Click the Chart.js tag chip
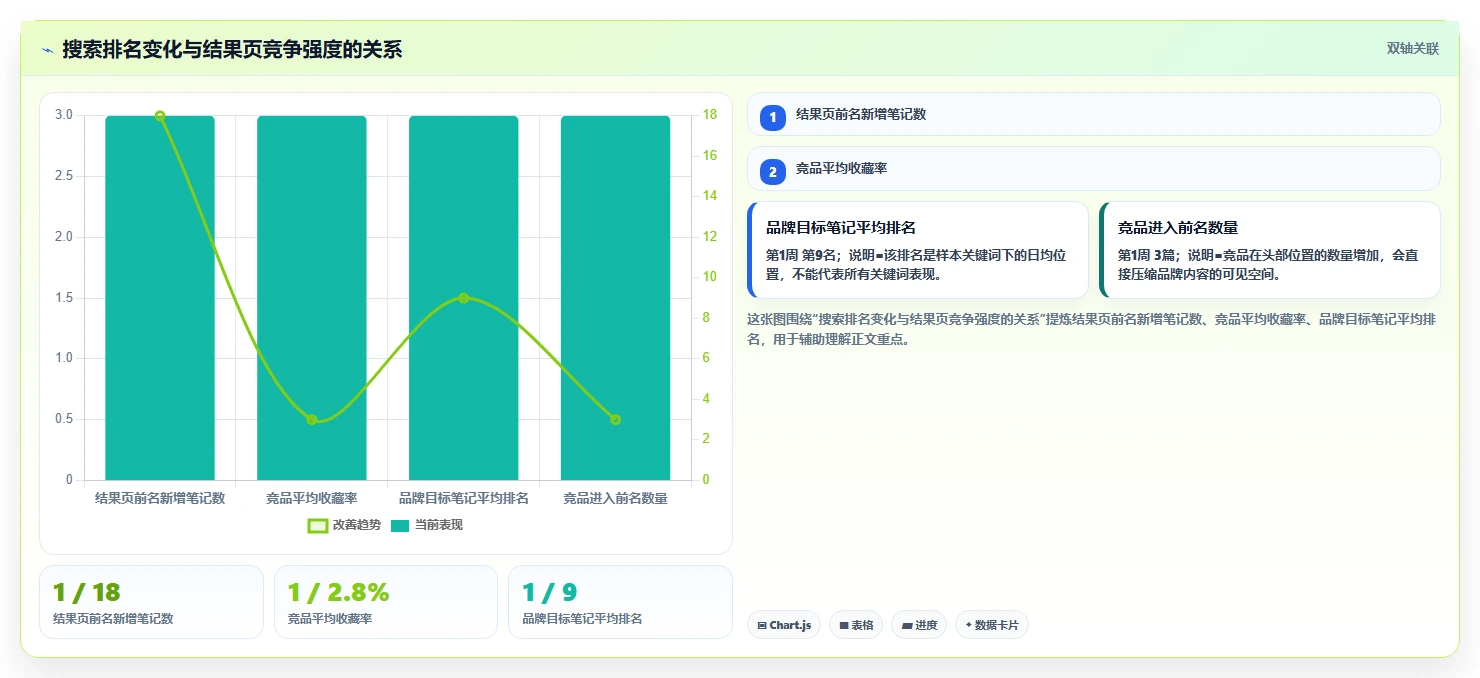The height and width of the screenshot is (678, 1480). [784, 625]
